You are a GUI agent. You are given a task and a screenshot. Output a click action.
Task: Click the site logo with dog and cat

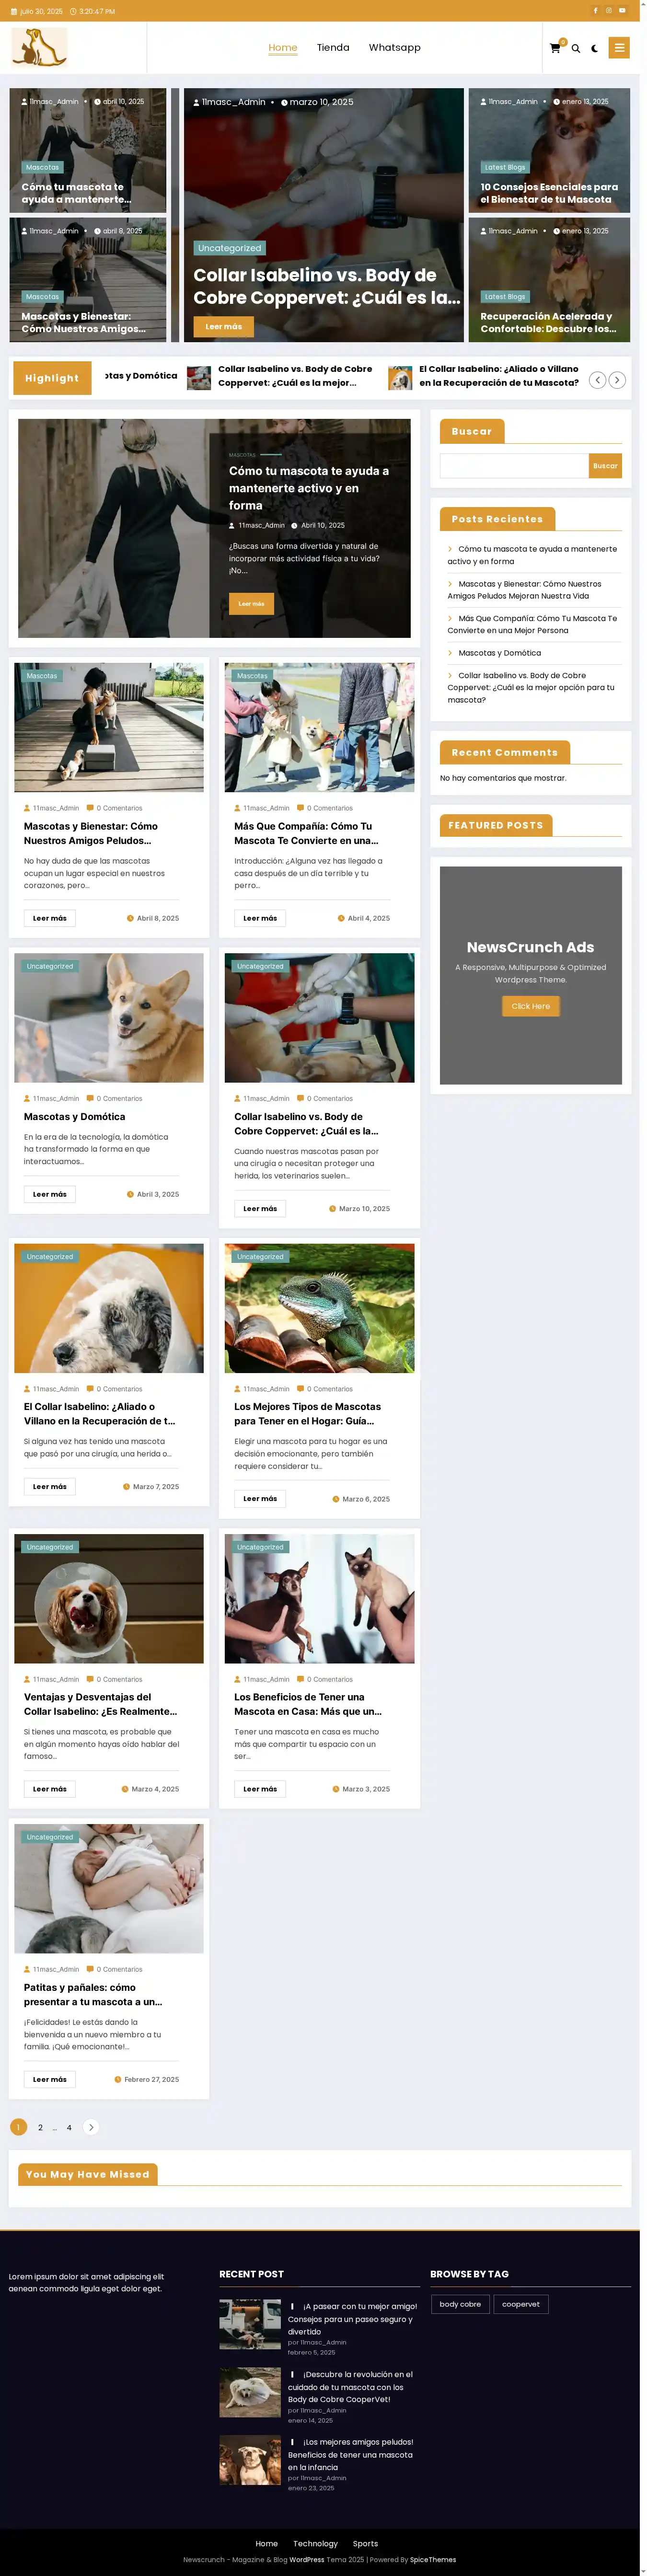tap(39, 47)
